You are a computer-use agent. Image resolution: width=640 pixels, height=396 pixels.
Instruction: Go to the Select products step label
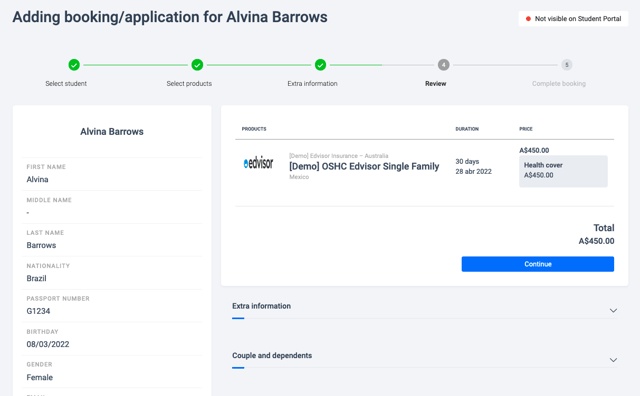pyautogui.click(x=189, y=84)
